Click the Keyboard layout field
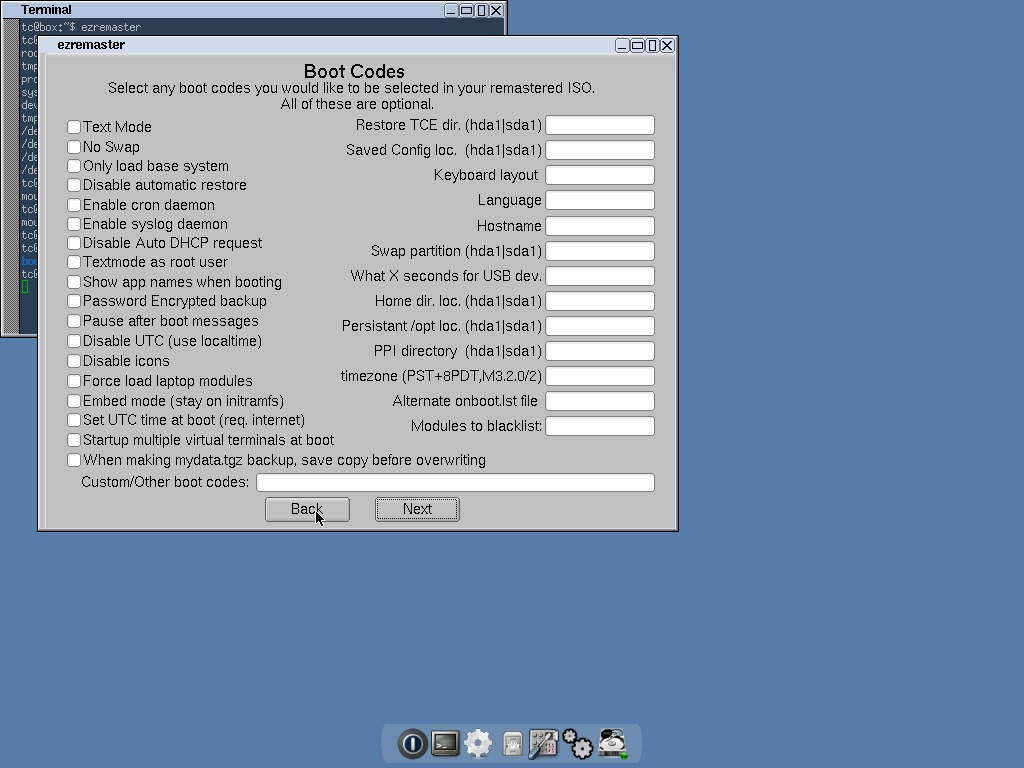Image resolution: width=1024 pixels, height=768 pixels. [x=600, y=175]
